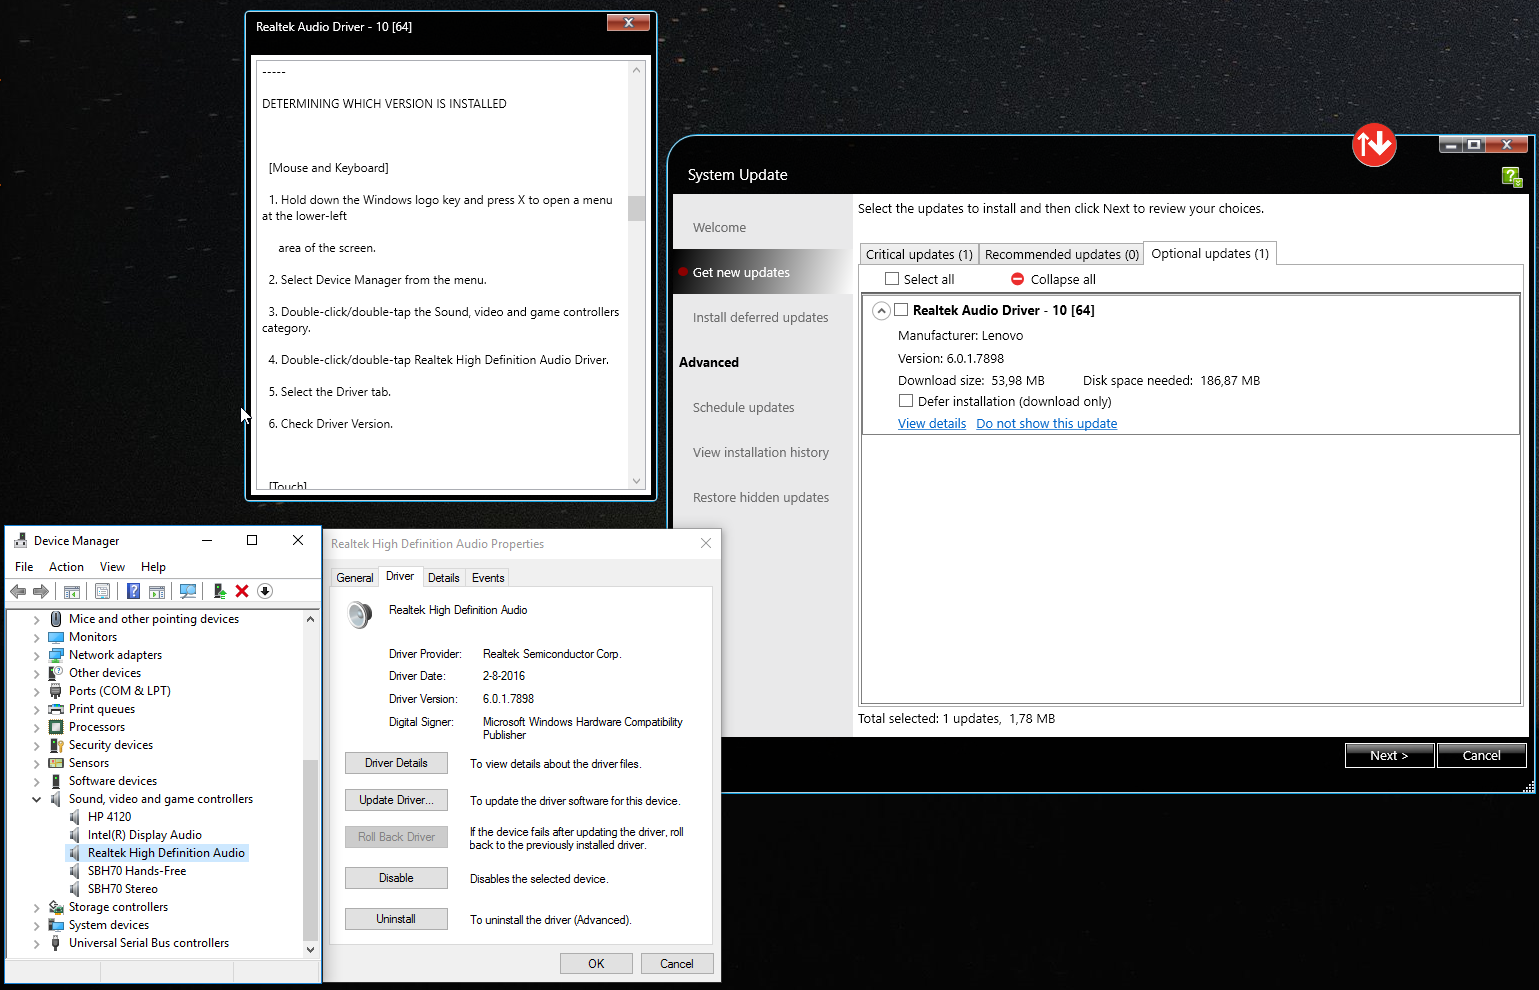Open the View menu in Device Manager
Screen dimensions: 1539x990
coord(112,567)
